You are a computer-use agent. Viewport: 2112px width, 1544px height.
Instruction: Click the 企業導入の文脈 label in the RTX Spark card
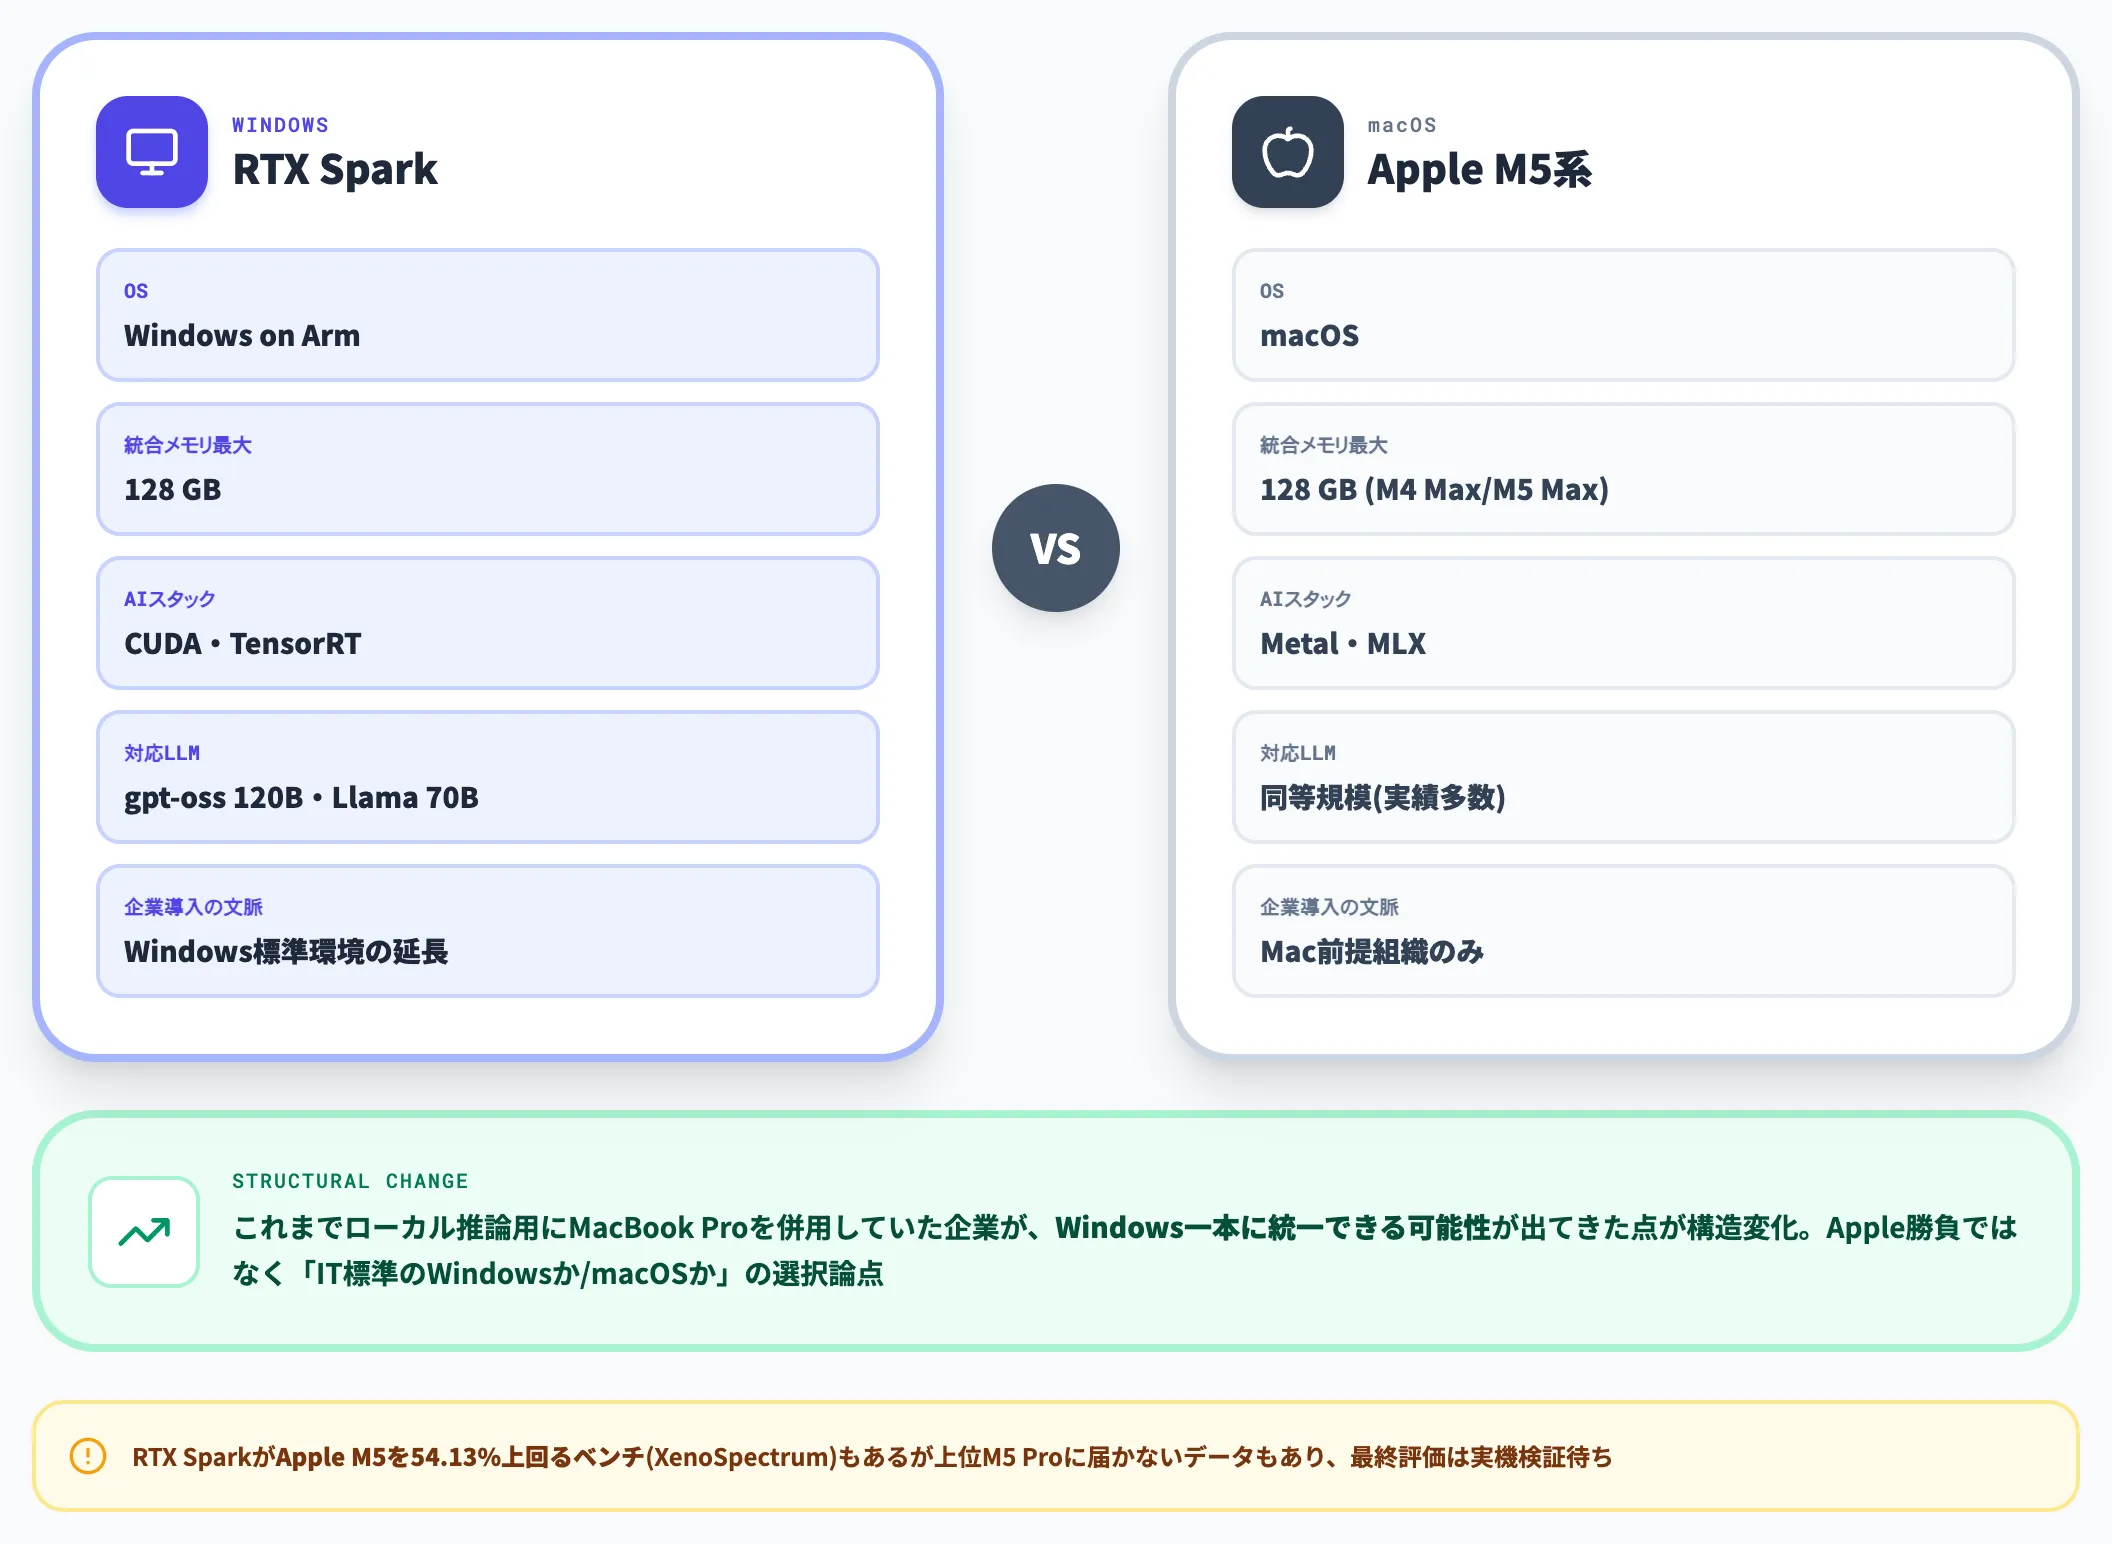[194, 907]
